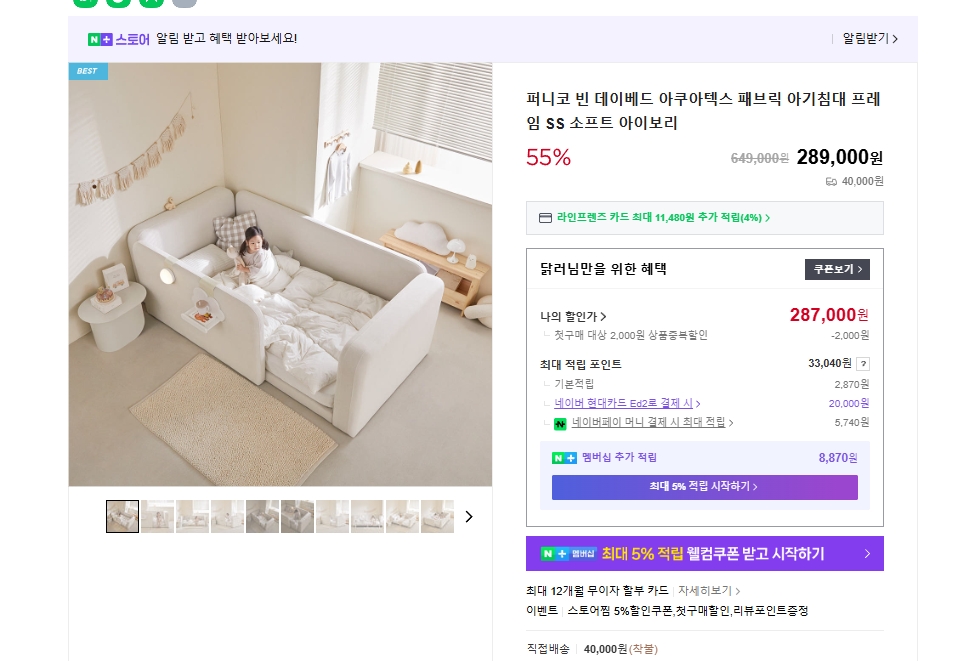Open the 쿠폰보기 coupon button

tap(837, 269)
